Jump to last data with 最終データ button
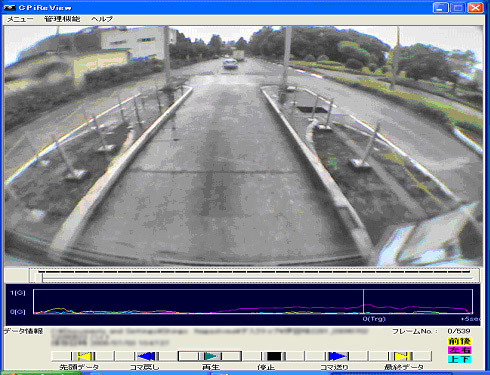Viewport: 490px width, 375px height. 401,356
